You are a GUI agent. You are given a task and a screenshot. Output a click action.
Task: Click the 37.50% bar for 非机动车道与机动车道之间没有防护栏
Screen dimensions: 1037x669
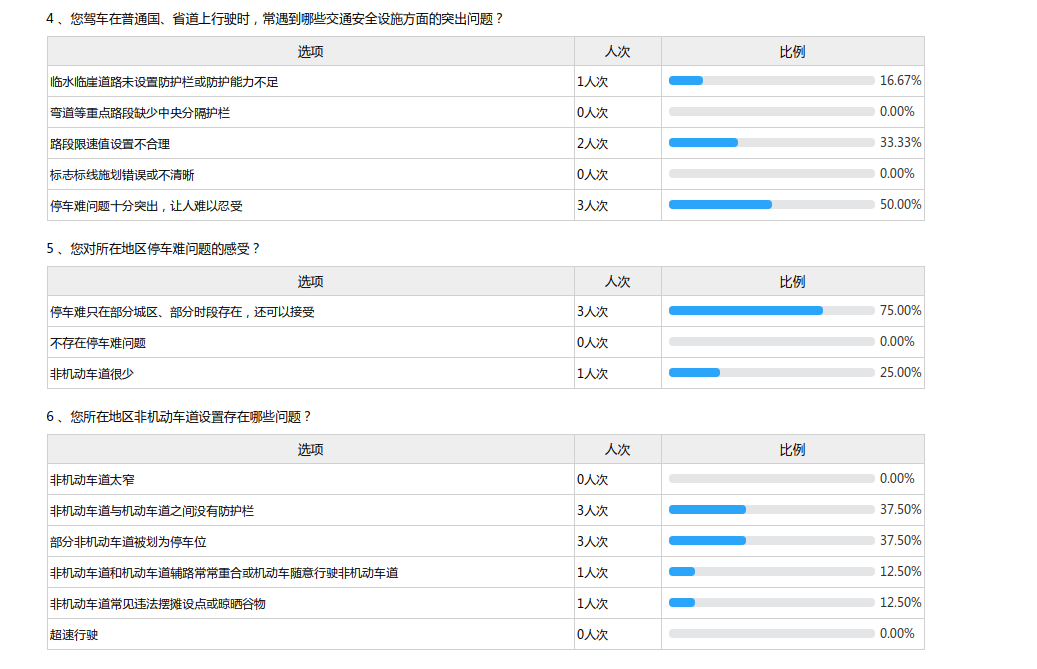tap(771, 510)
